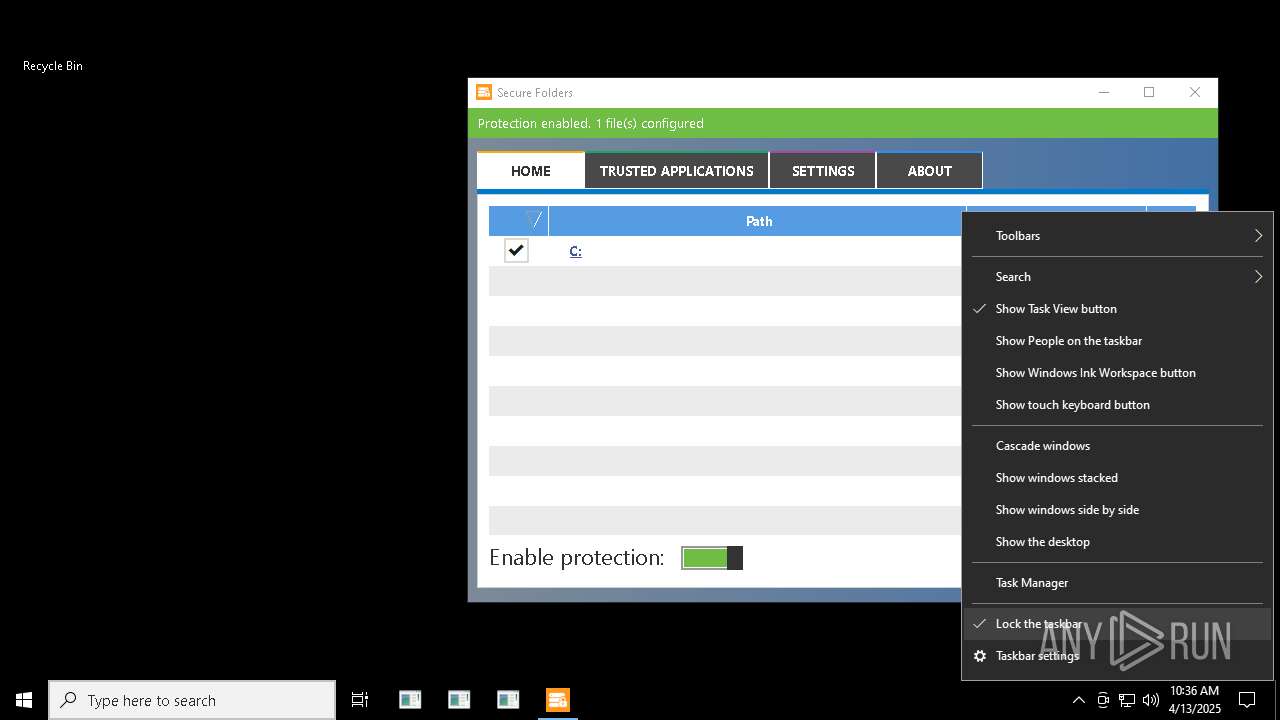Uncheck the C: path checkbox
This screenshot has width=1280, height=720.
tap(516, 250)
